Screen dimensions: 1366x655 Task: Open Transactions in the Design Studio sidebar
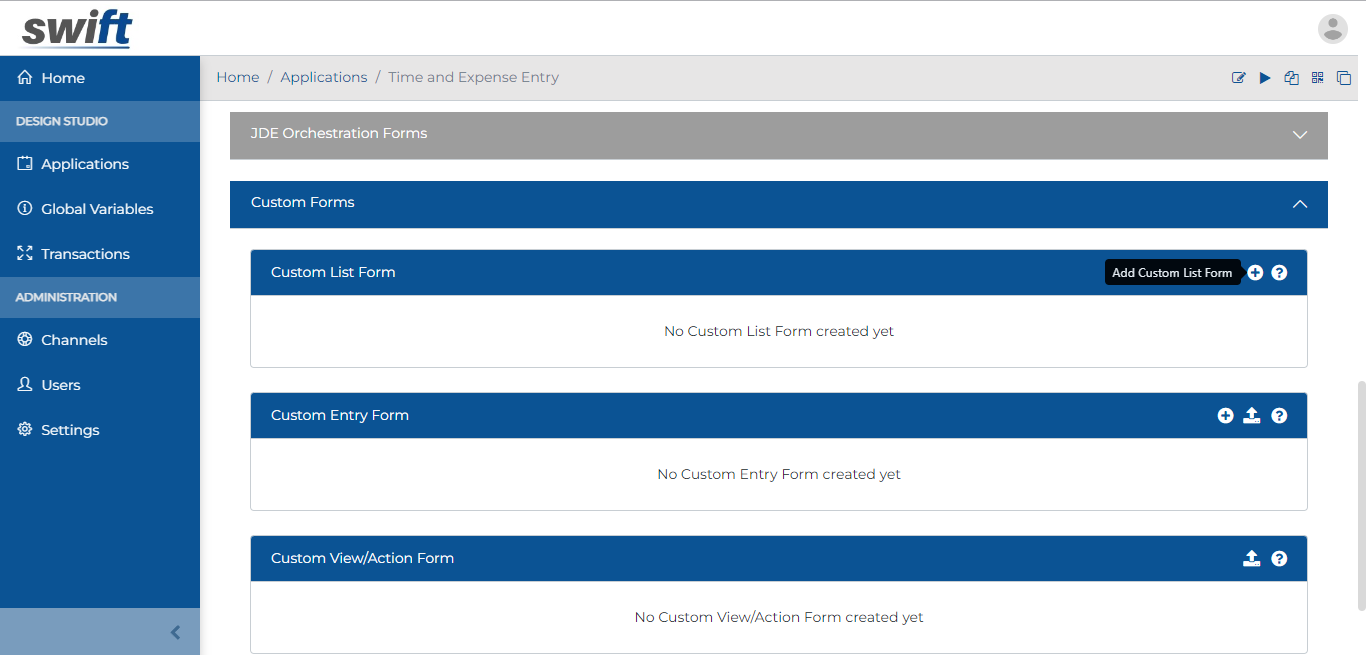pos(85,253)
